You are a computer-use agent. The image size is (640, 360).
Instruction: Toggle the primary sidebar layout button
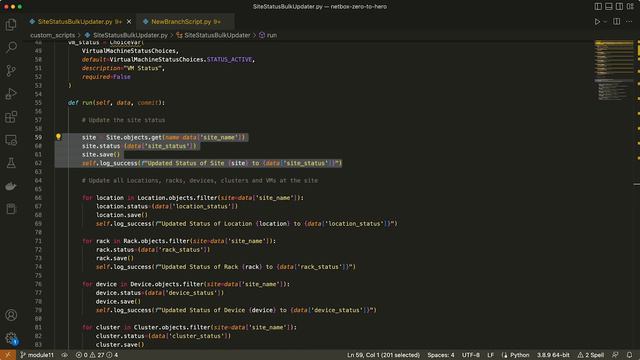point(598,7)
